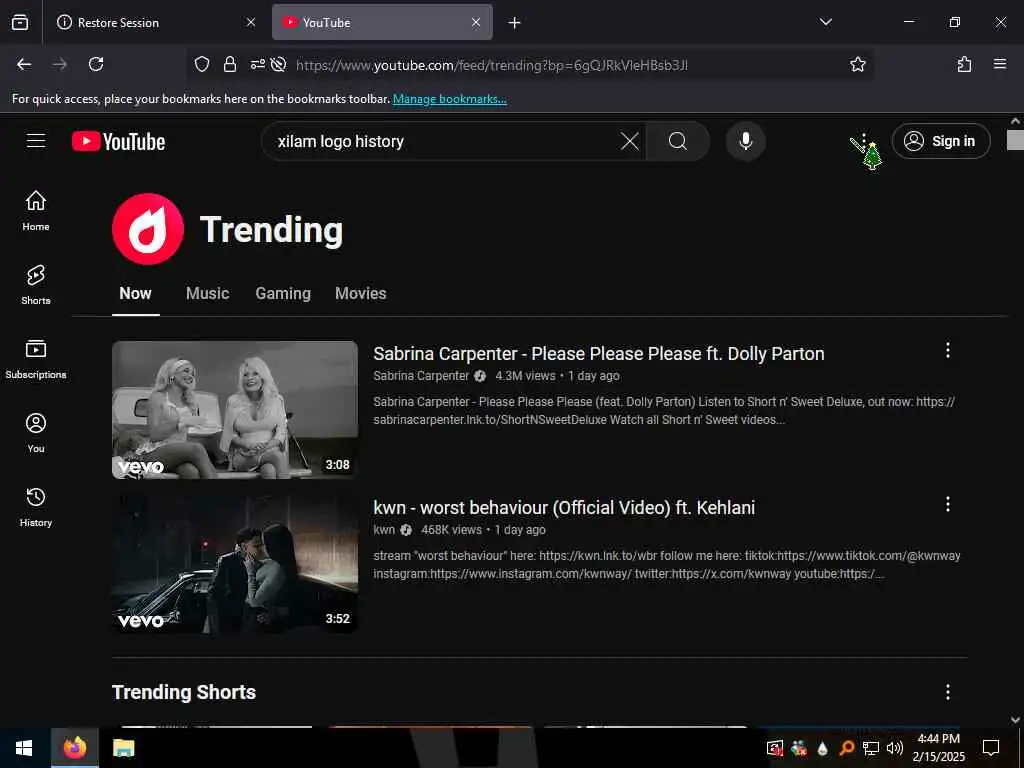This screenshot has width=1024, height=768.
Task: Open Subscriptions from the sidebar
Action: [x=36, y=359]
